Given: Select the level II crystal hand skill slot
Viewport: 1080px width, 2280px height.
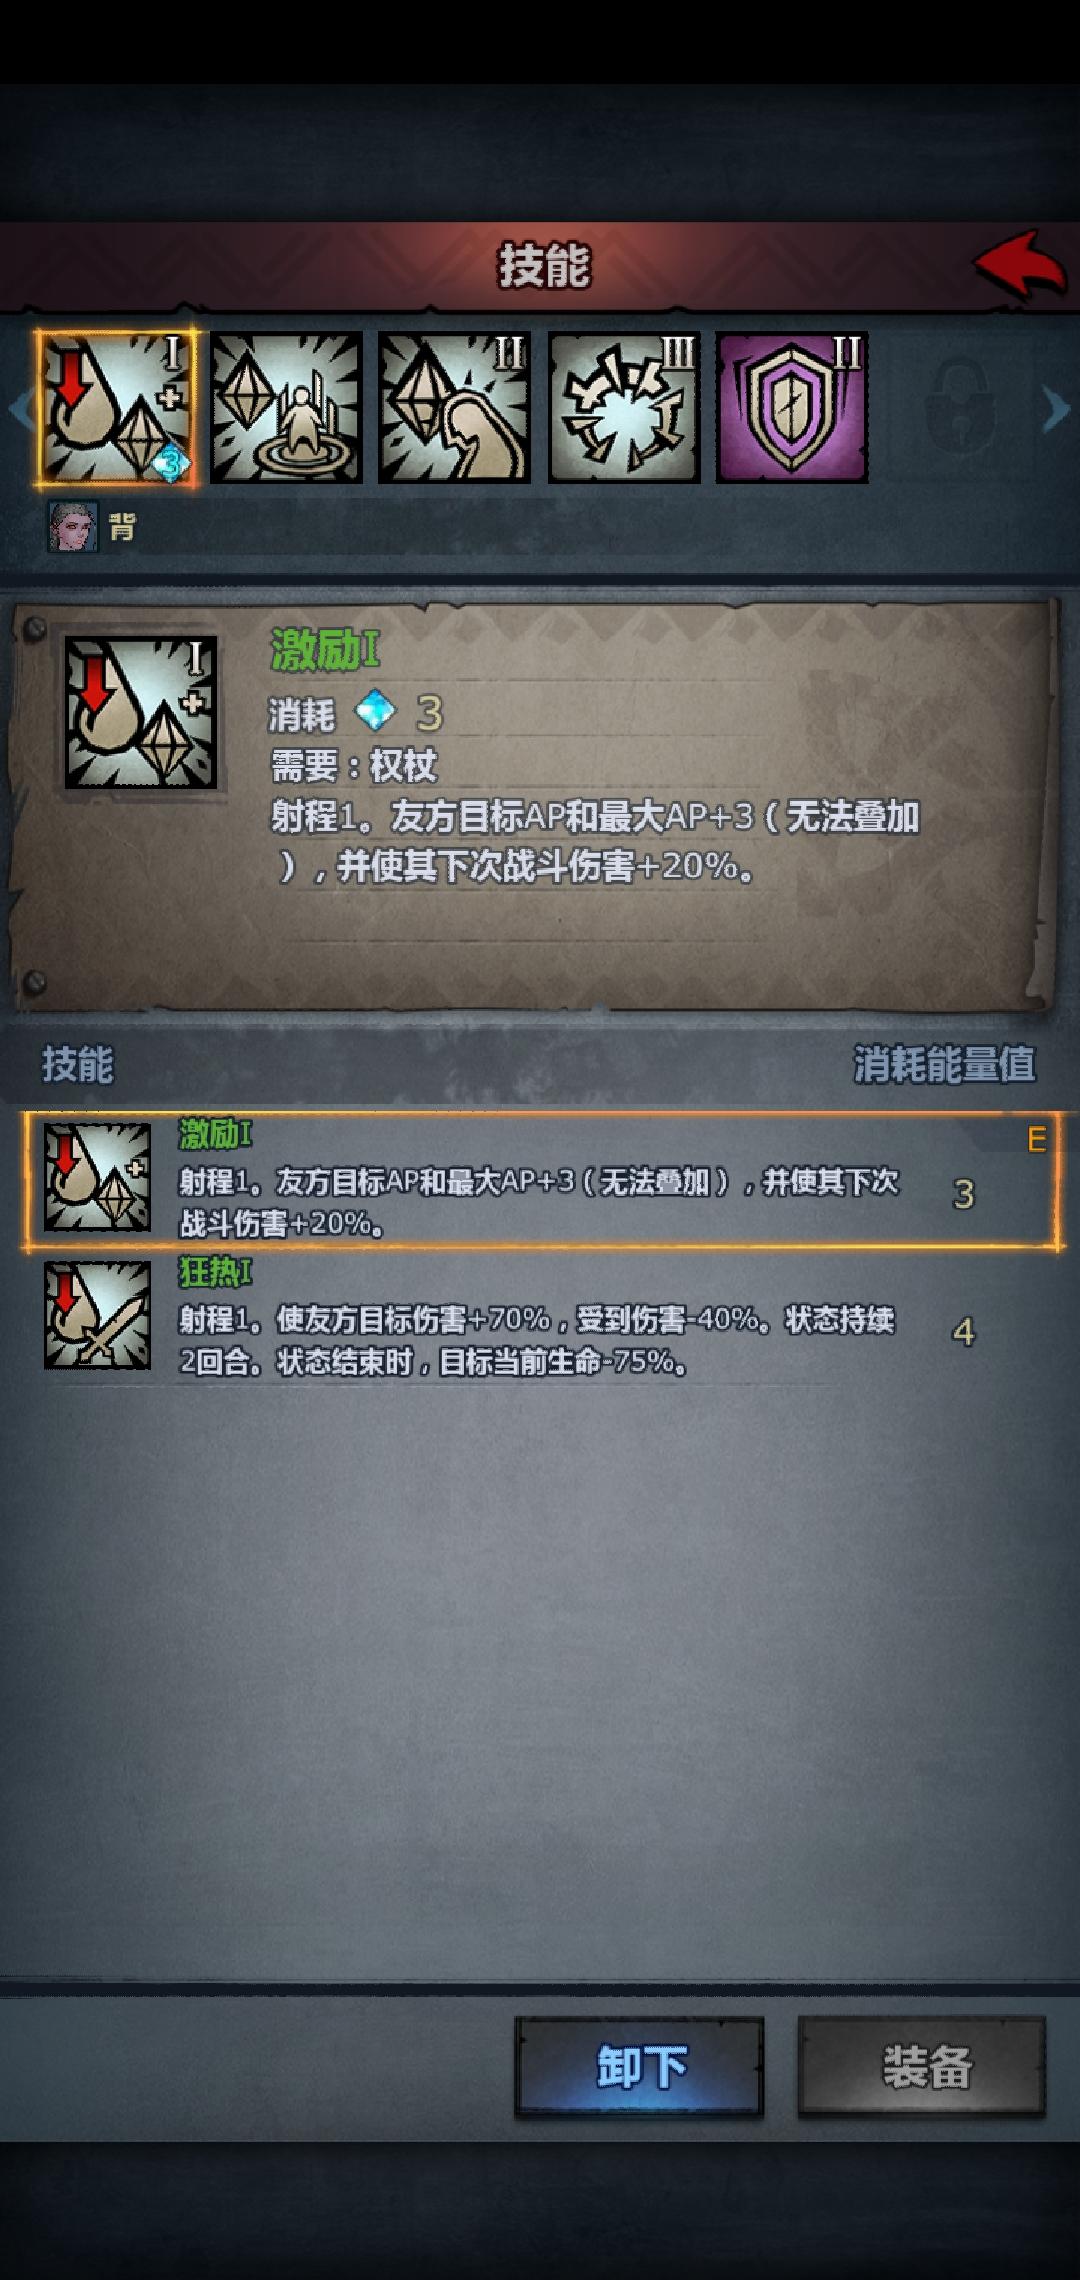Looking at the screenshot, I should pyautogui.click(x=454, y=409).
